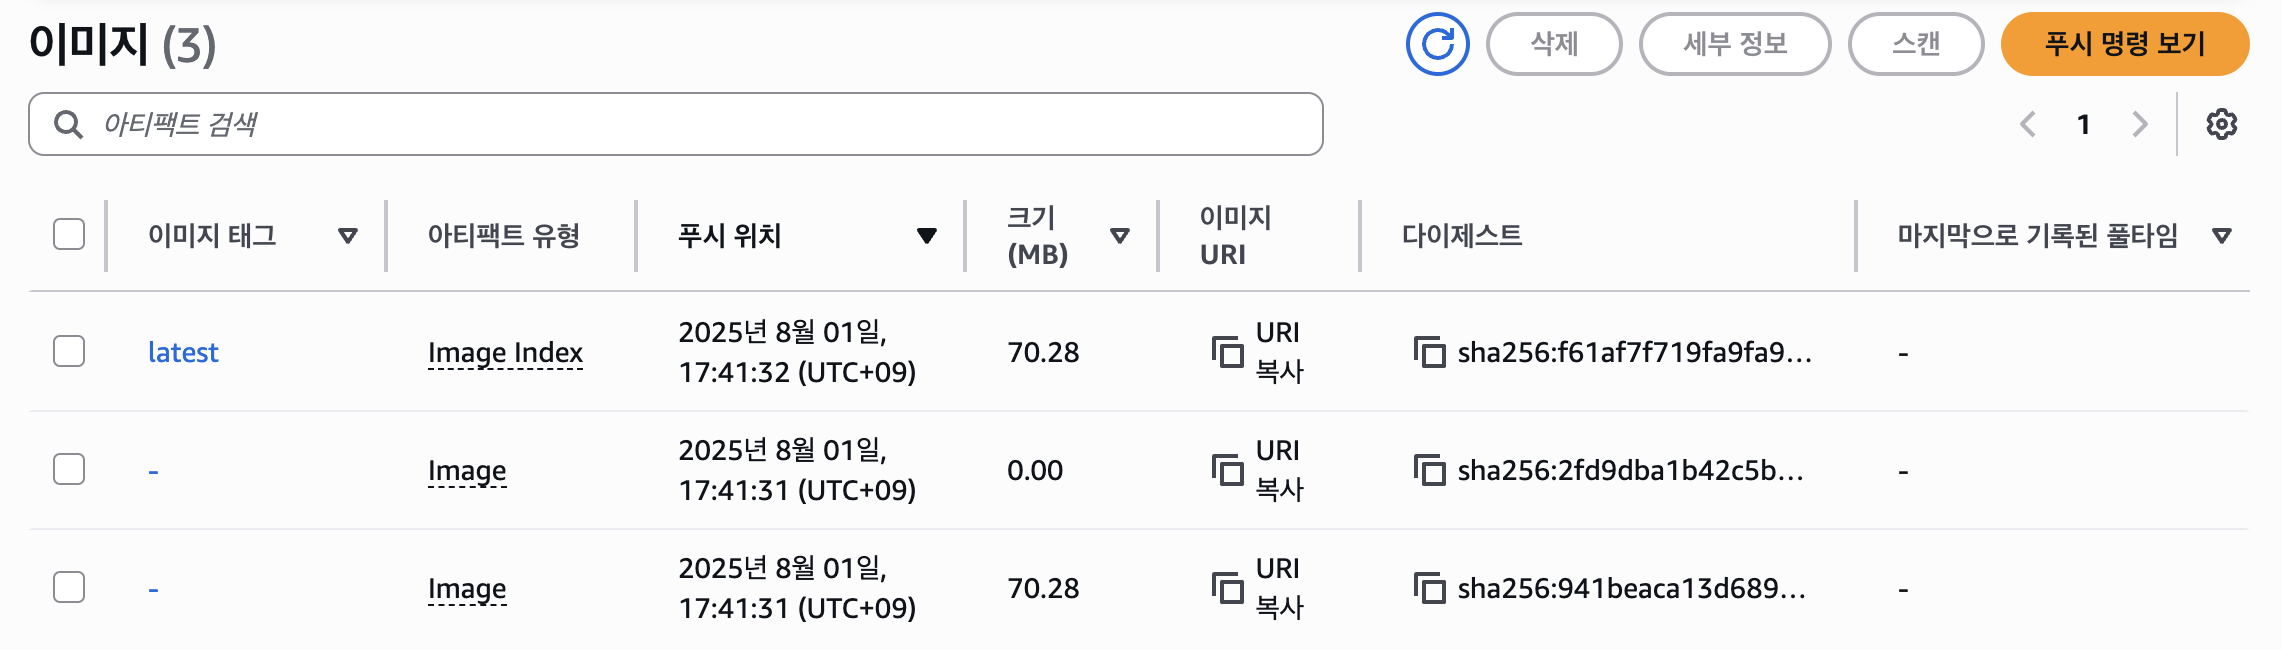The image size is (2282, 650).
Task: Open the latest image tag link
Action: coord(182,352)
